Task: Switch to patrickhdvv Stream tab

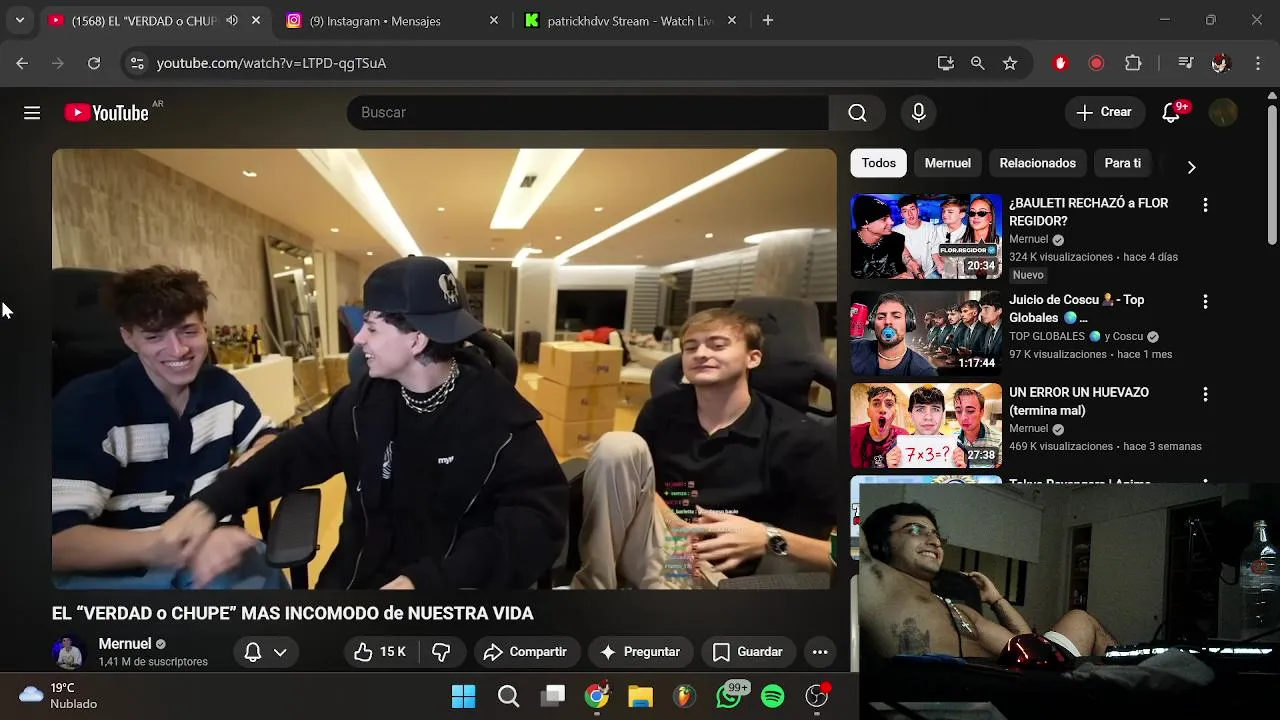Action: click(630, 20)
